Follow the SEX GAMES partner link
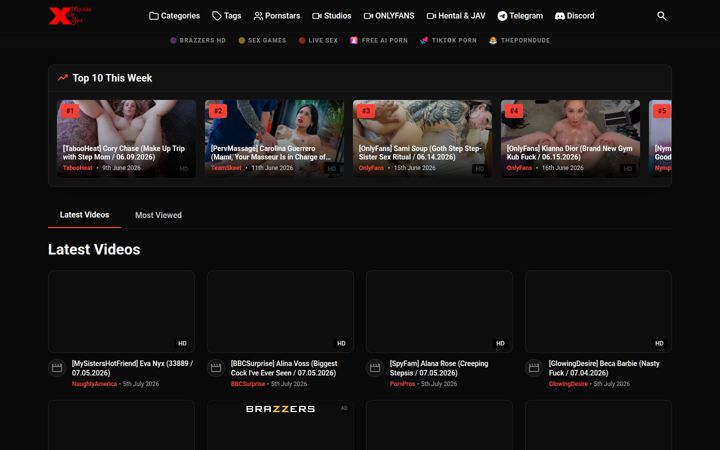The height and width of the screenshot is (450, 720). (x=262, y=40)
